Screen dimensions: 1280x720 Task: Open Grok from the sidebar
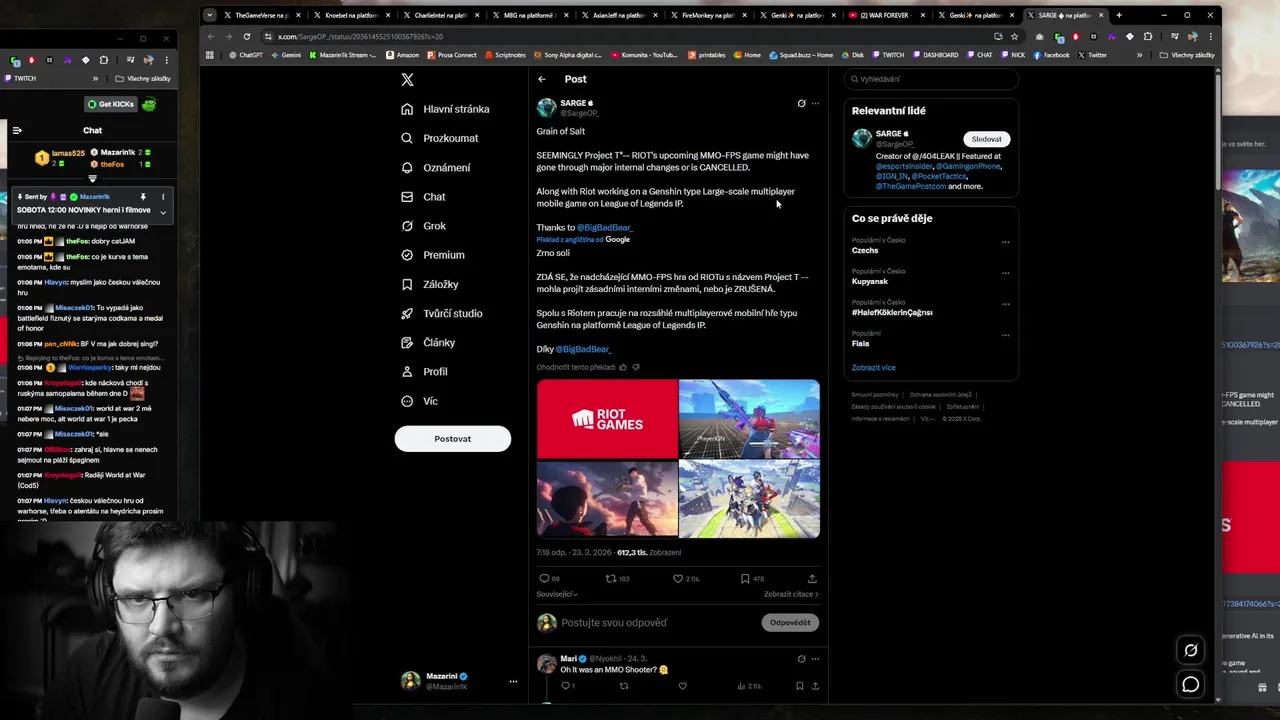pyautogui.click(x=424, y=226)
